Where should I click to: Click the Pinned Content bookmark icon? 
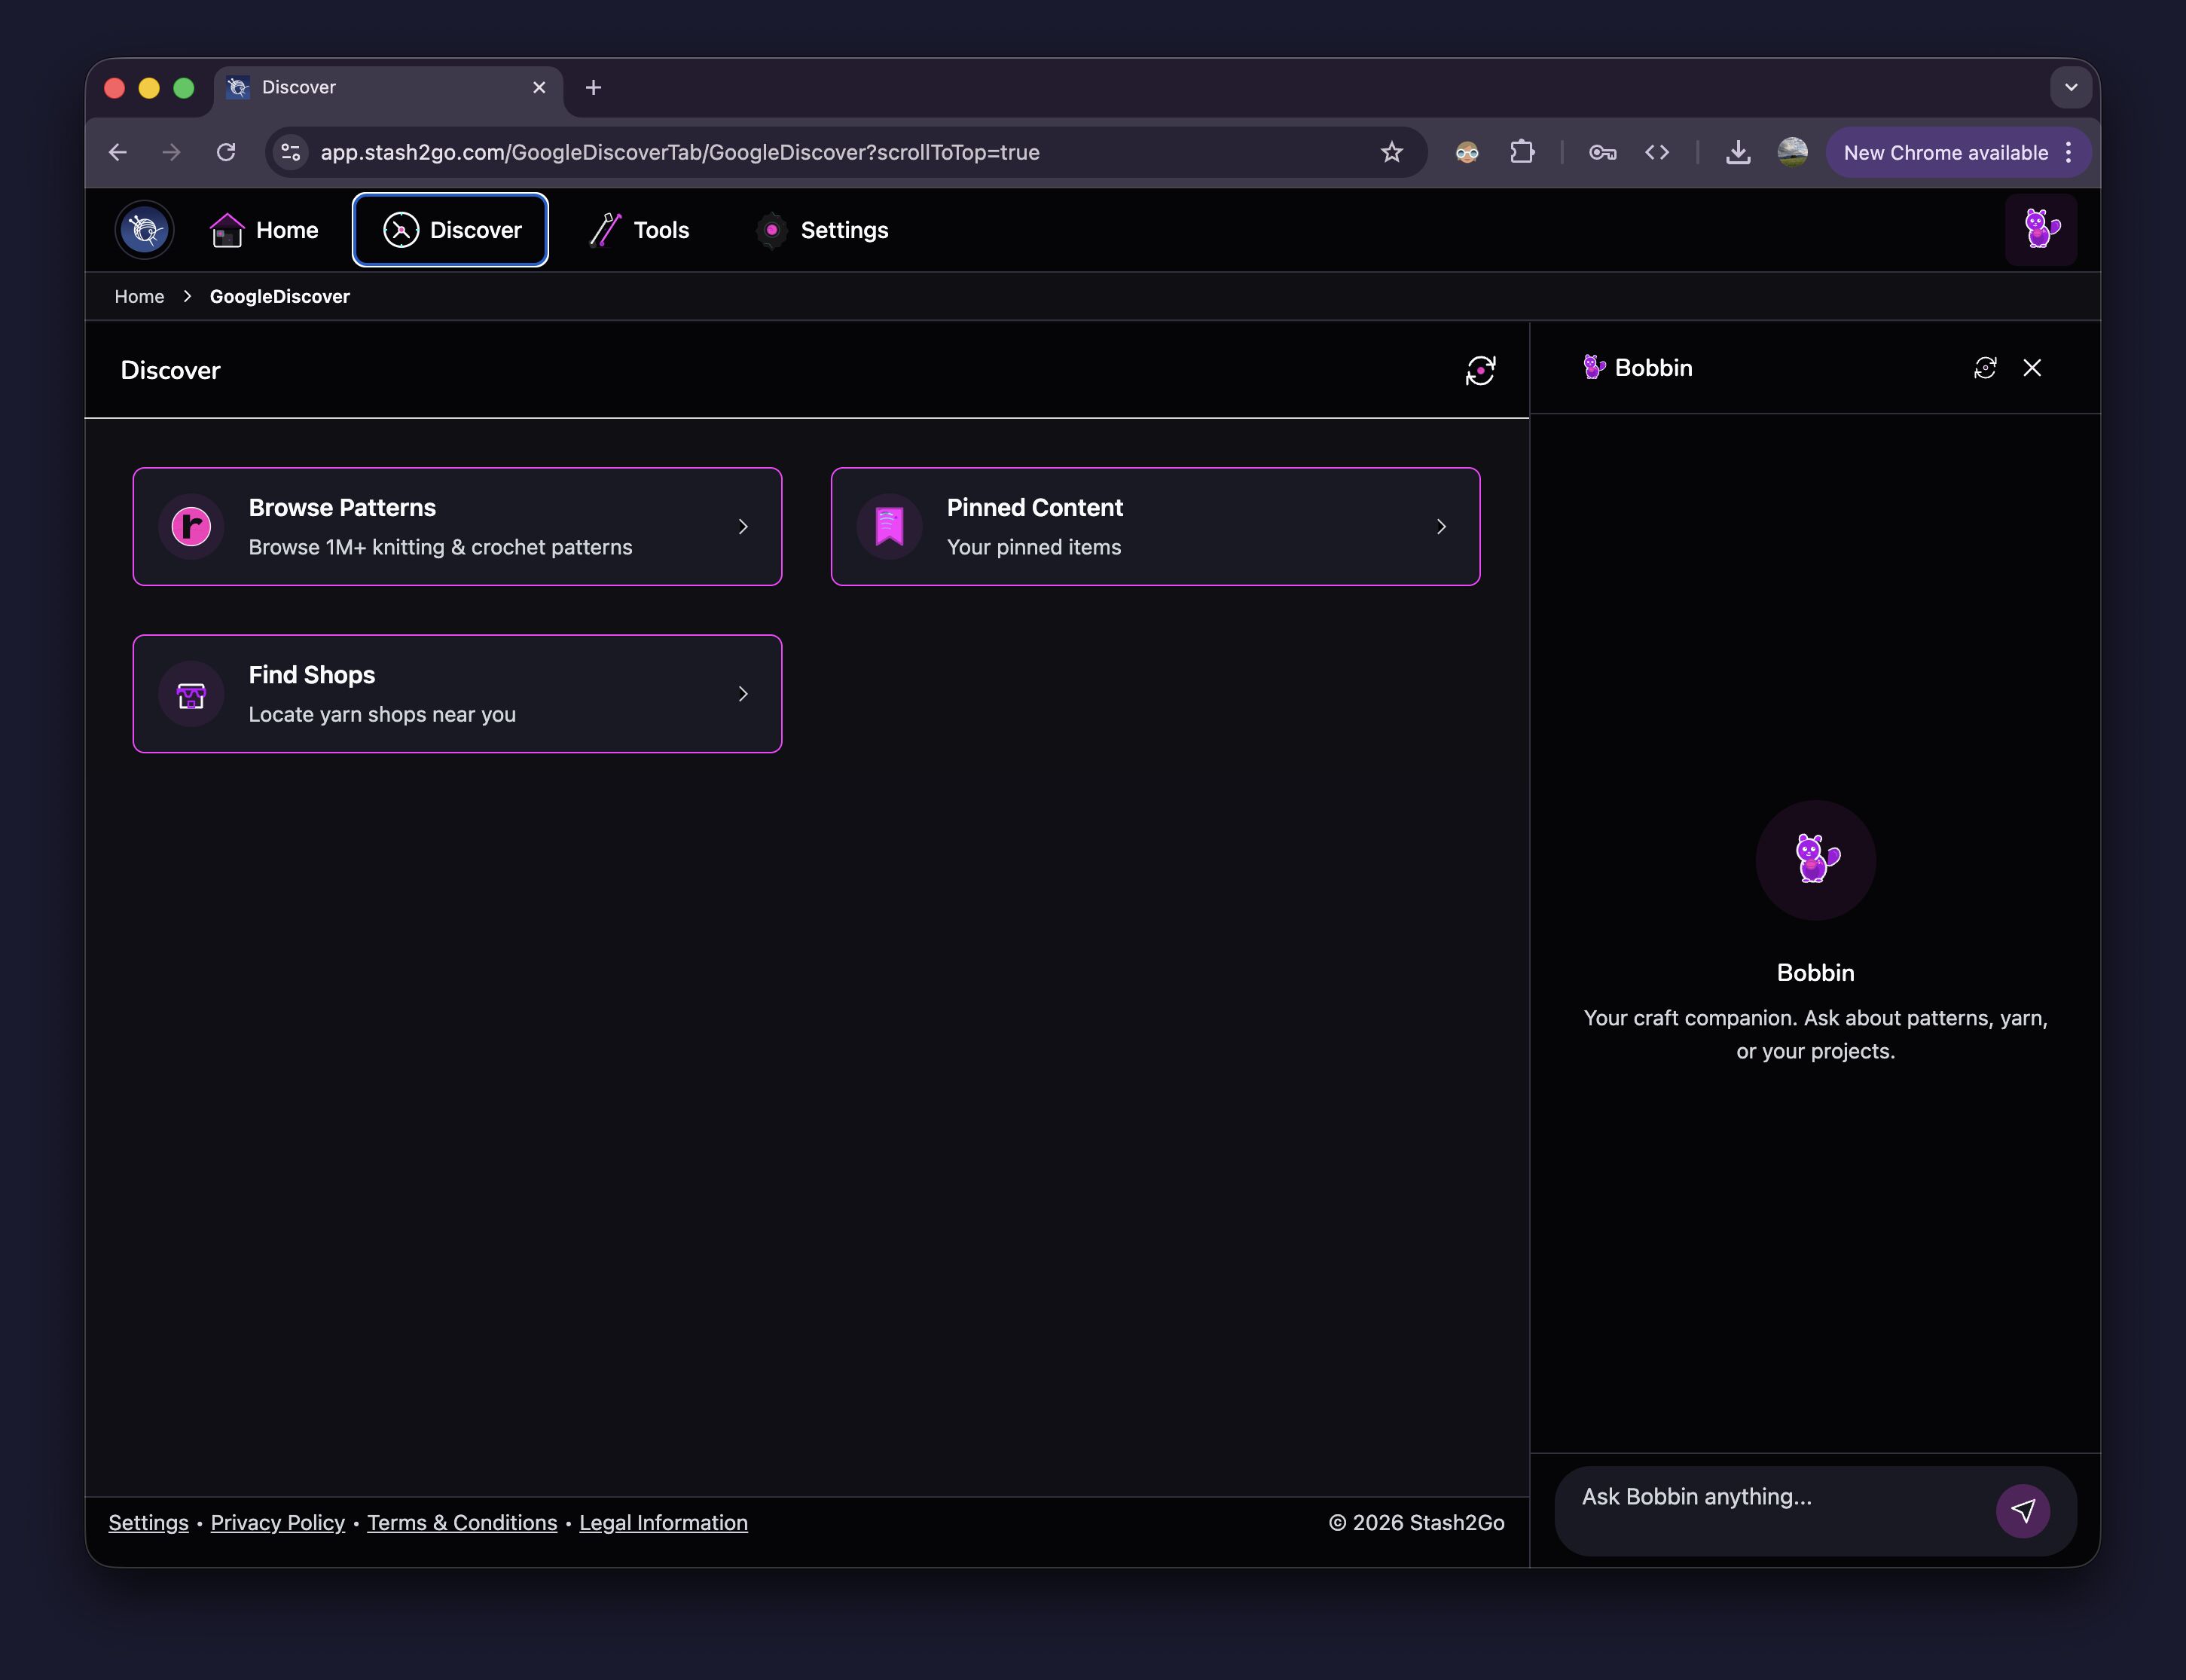888,526
